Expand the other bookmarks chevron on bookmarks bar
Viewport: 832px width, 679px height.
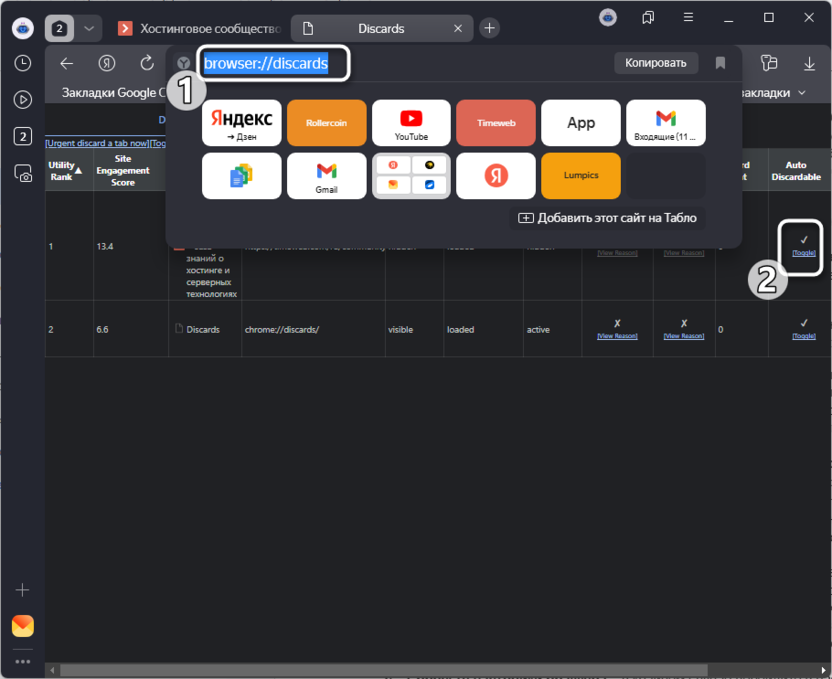(x=802, y=93)
